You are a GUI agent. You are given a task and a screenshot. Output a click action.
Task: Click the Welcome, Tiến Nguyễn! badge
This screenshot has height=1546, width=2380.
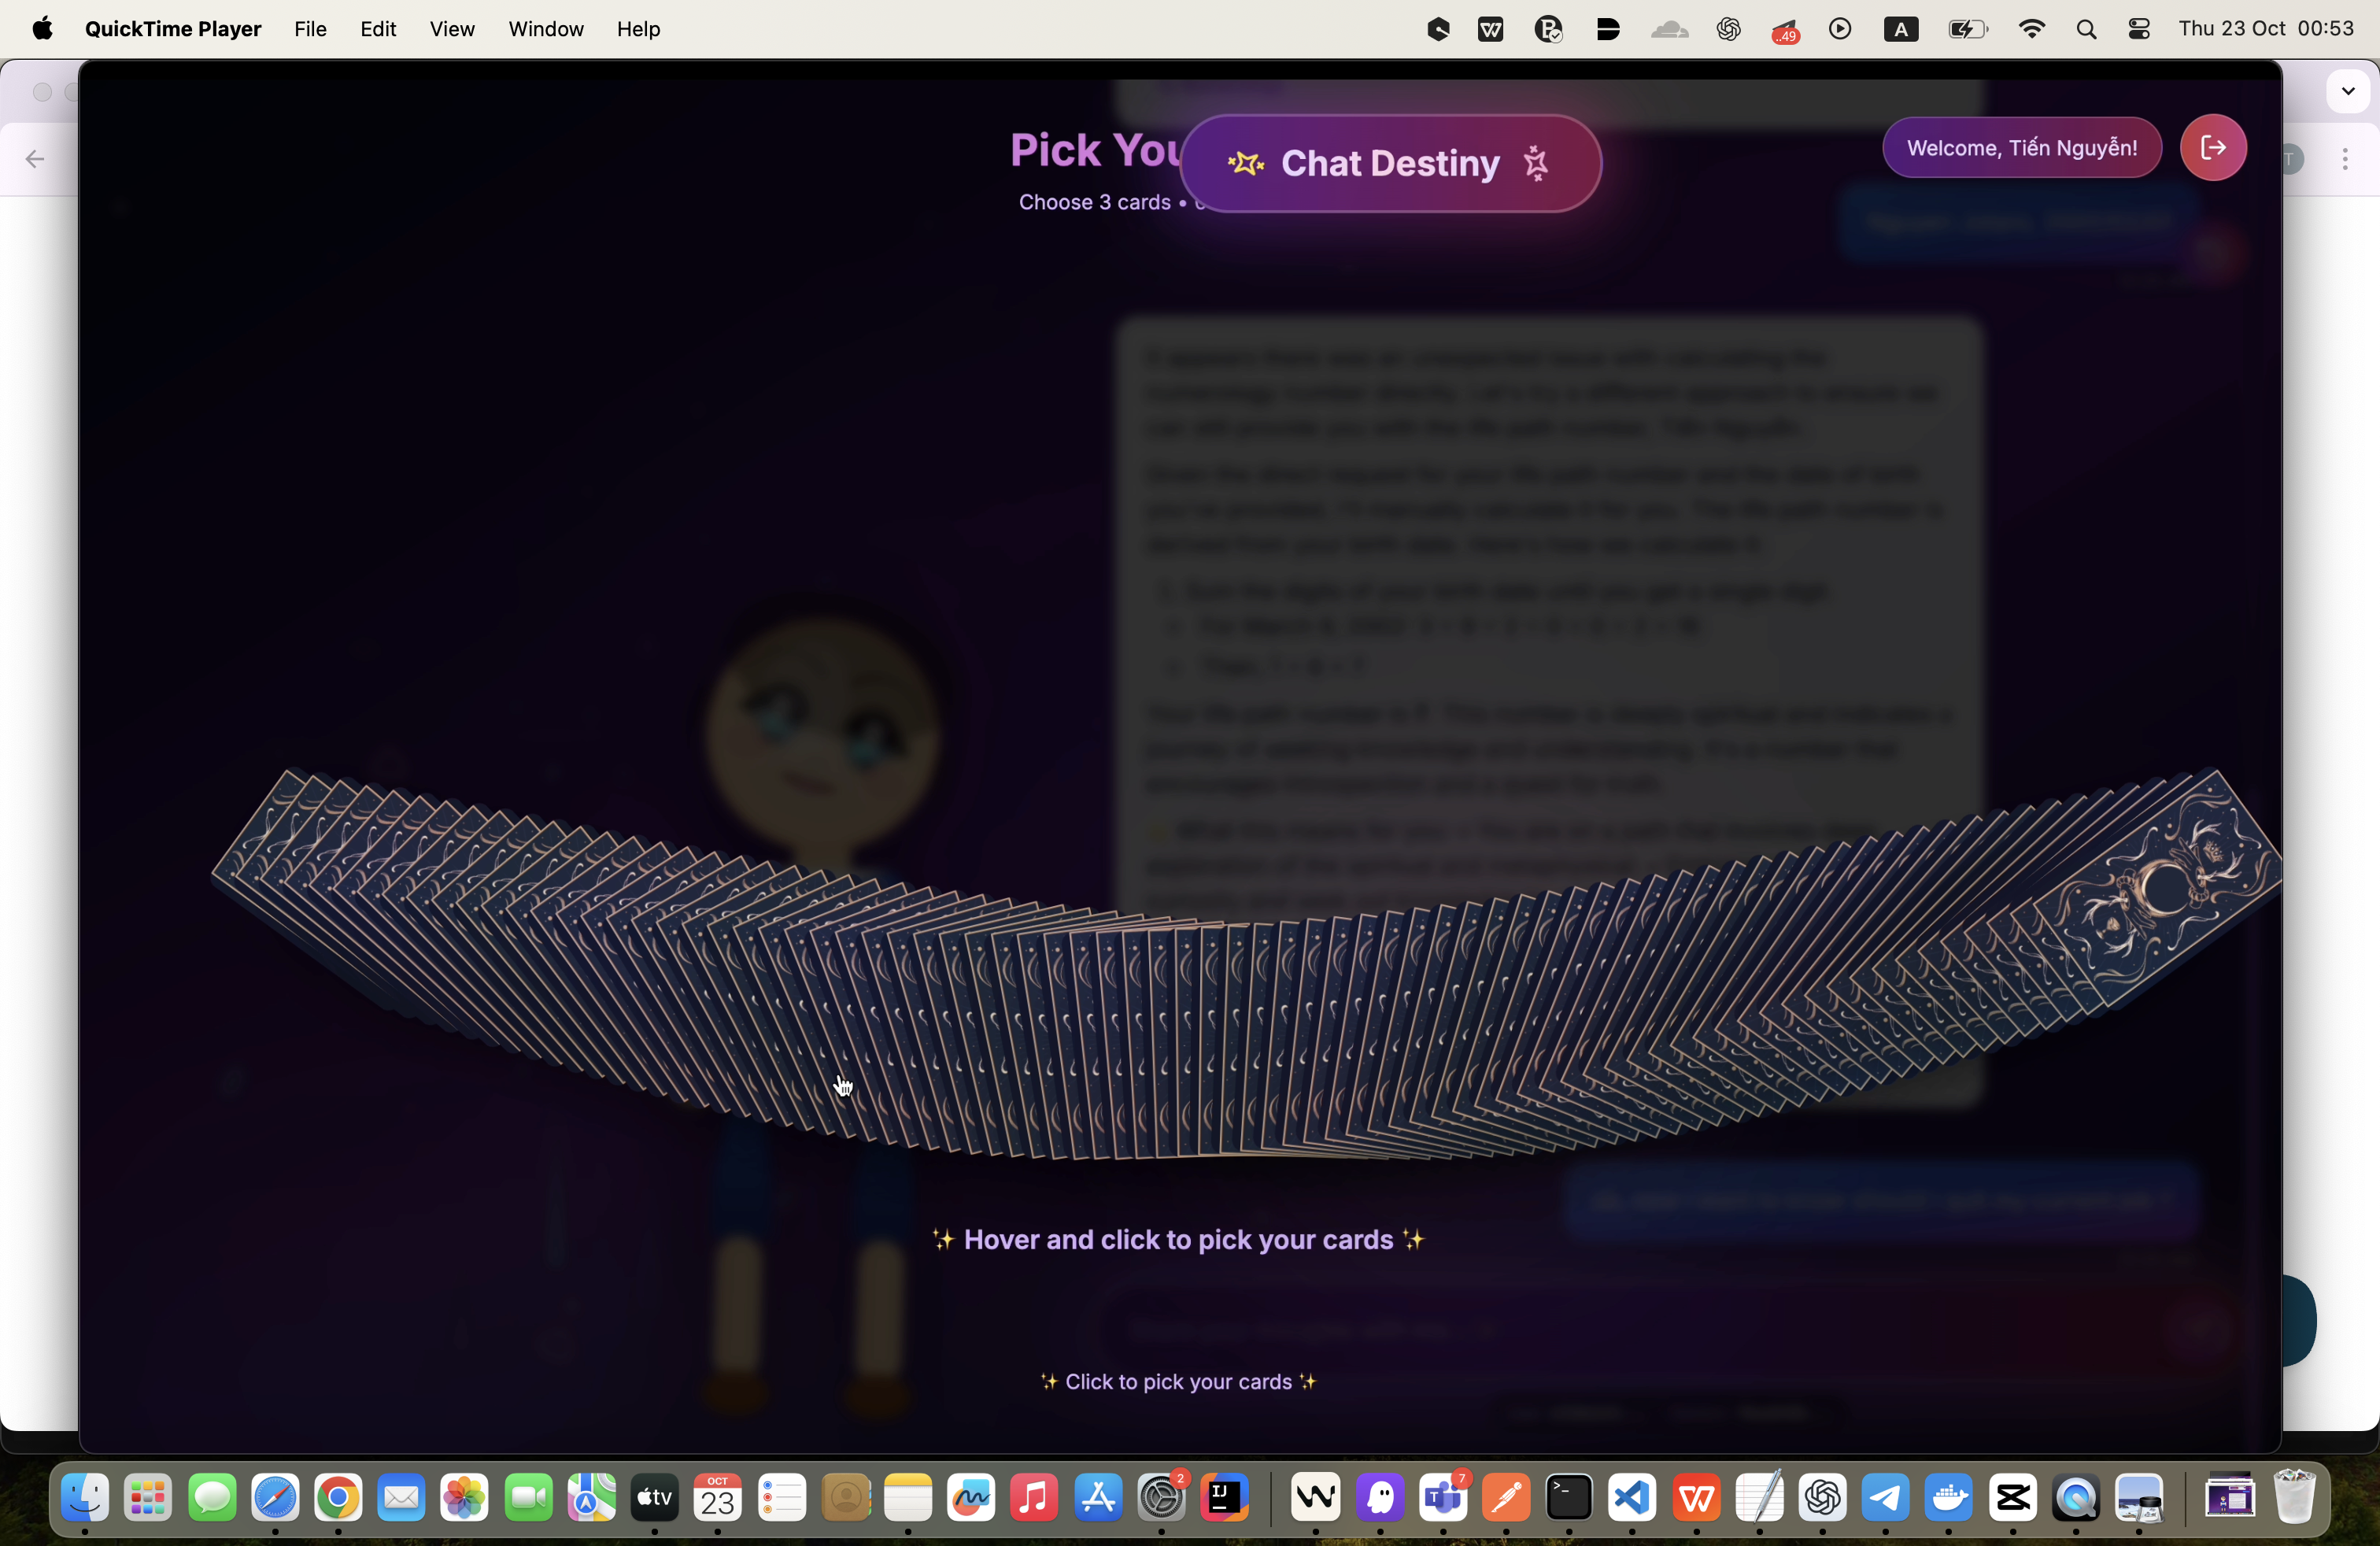pyautogui.click(x=2021, y=148)
